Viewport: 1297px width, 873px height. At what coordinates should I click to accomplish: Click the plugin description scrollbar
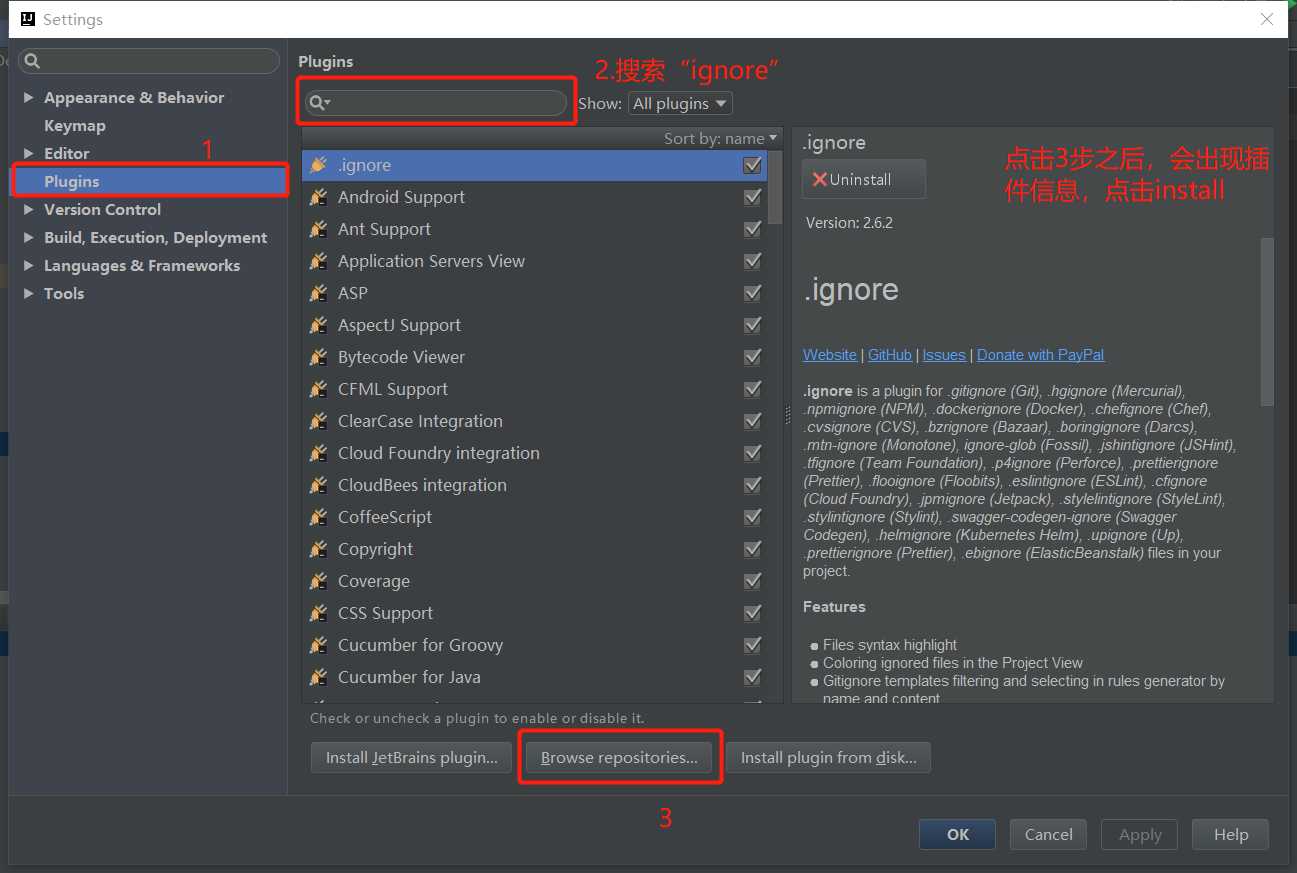tap(1267, 320)
